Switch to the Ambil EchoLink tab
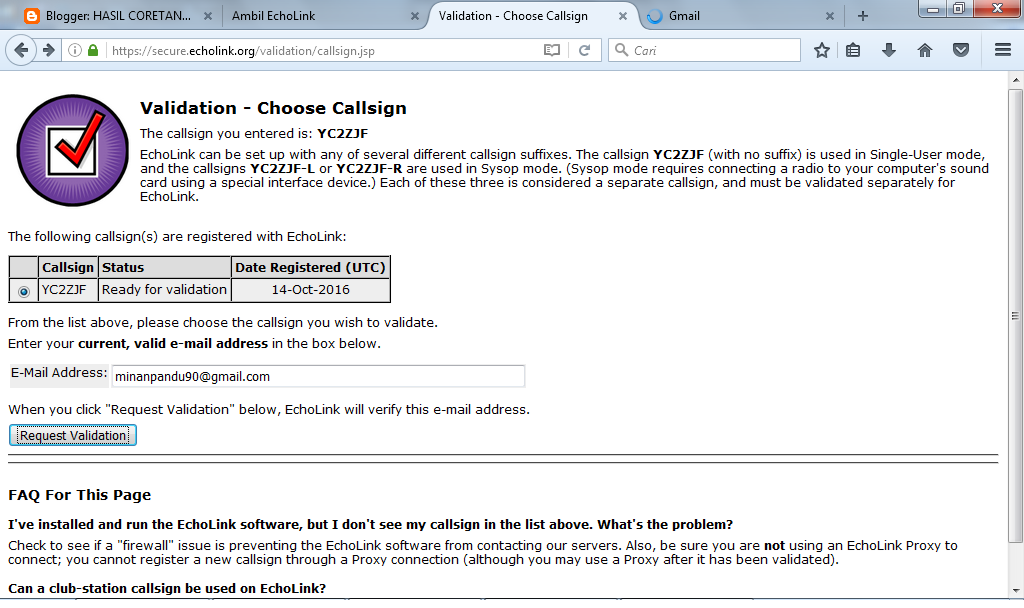 point(274,16)
